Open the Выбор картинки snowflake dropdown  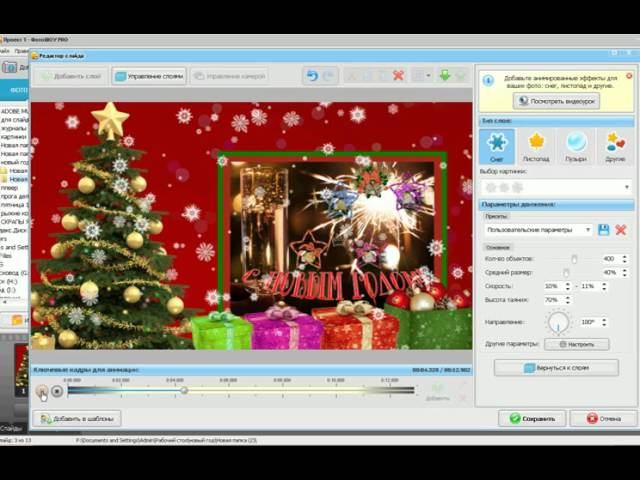(x=556, y=187)
